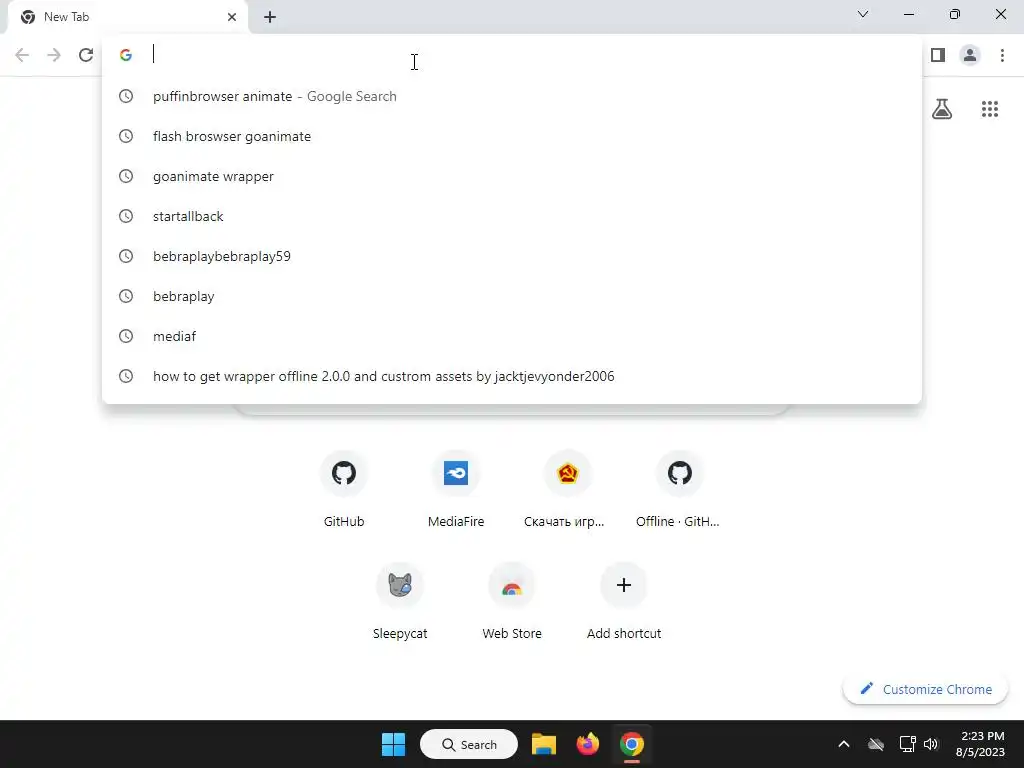The height and width of the screenshot is (768, 1024).
Task: Open the MediaFire shortcut tile
Action: 456,490
